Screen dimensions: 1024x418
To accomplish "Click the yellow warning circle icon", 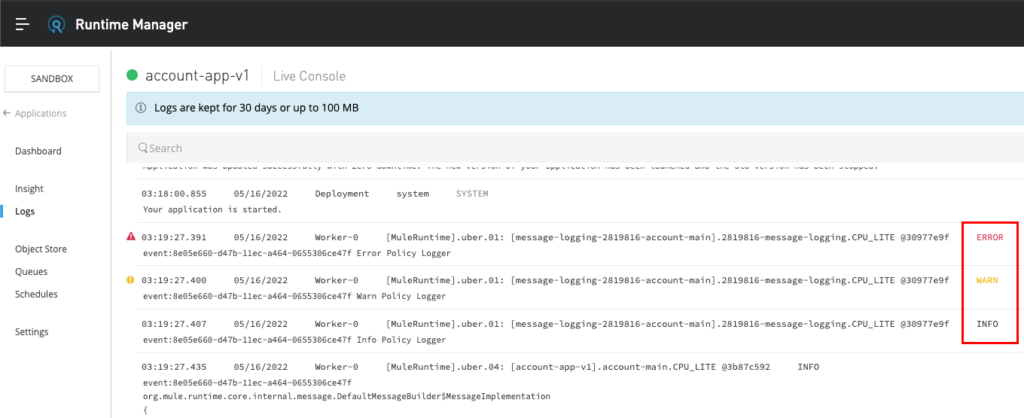I will pos(131,281).
